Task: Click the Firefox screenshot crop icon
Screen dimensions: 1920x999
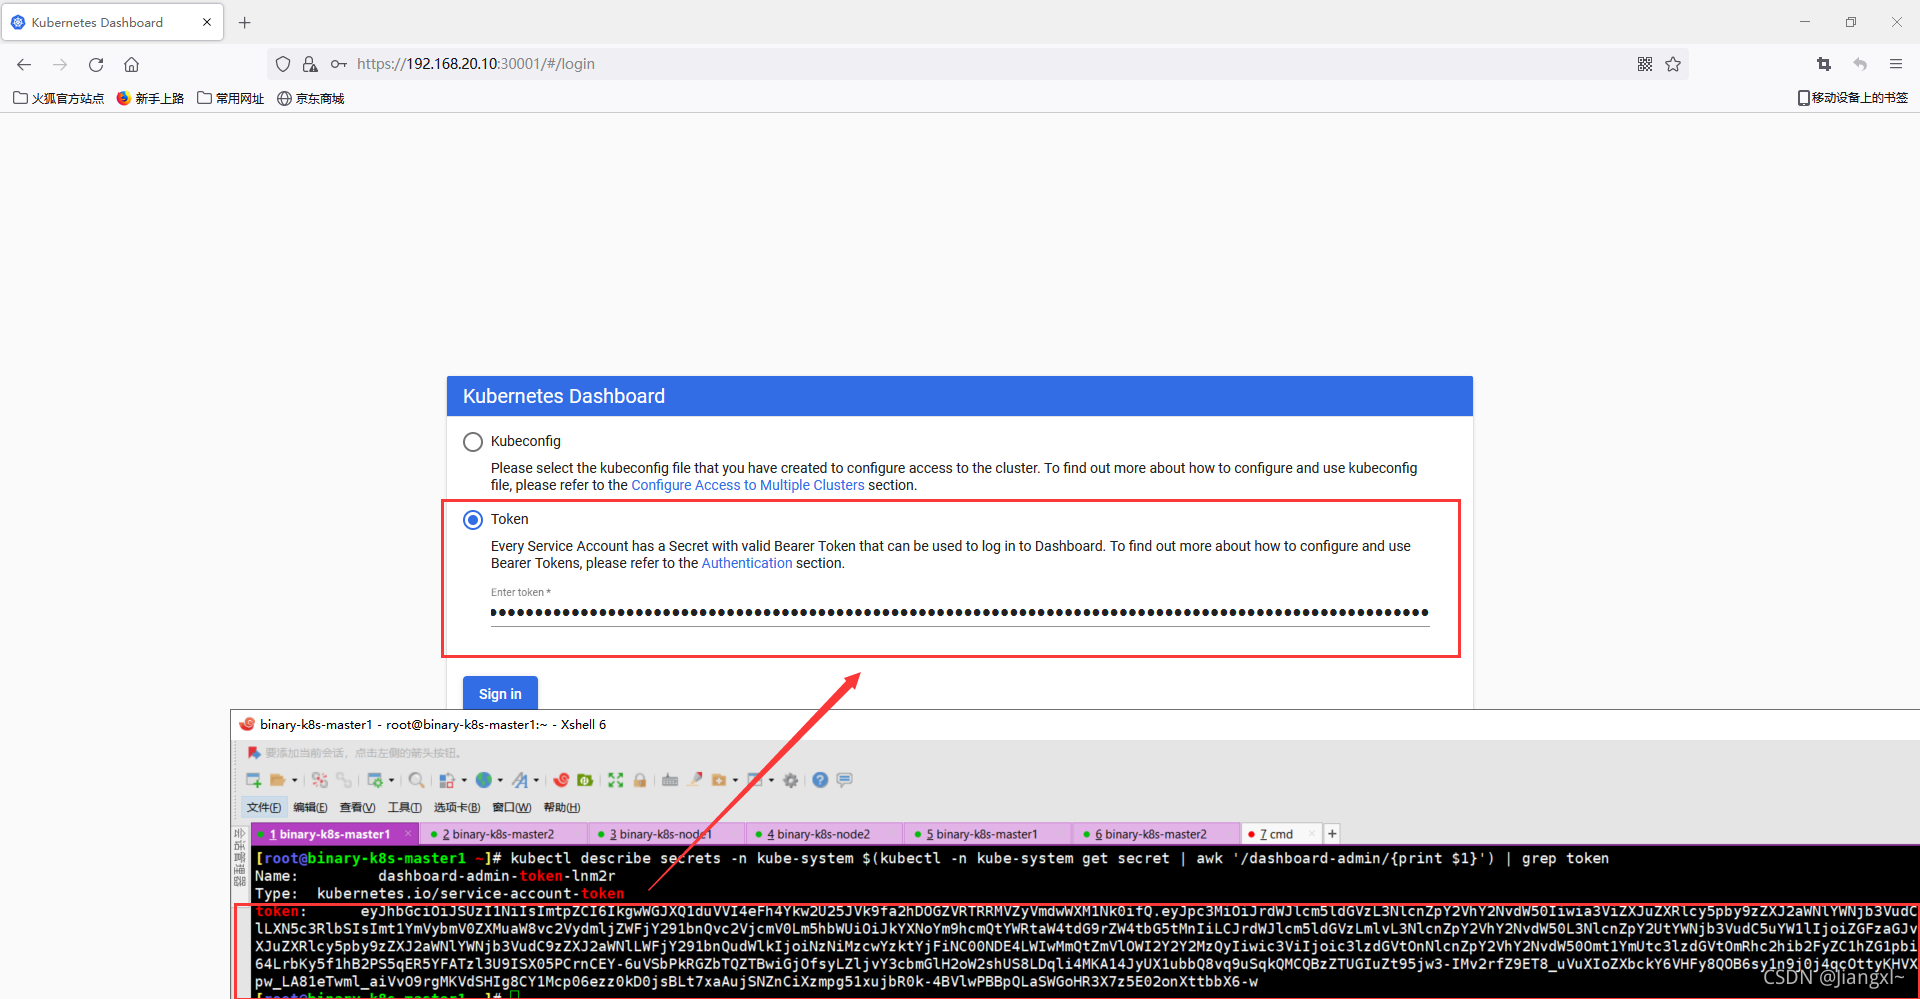Action: coord(1824,64)
